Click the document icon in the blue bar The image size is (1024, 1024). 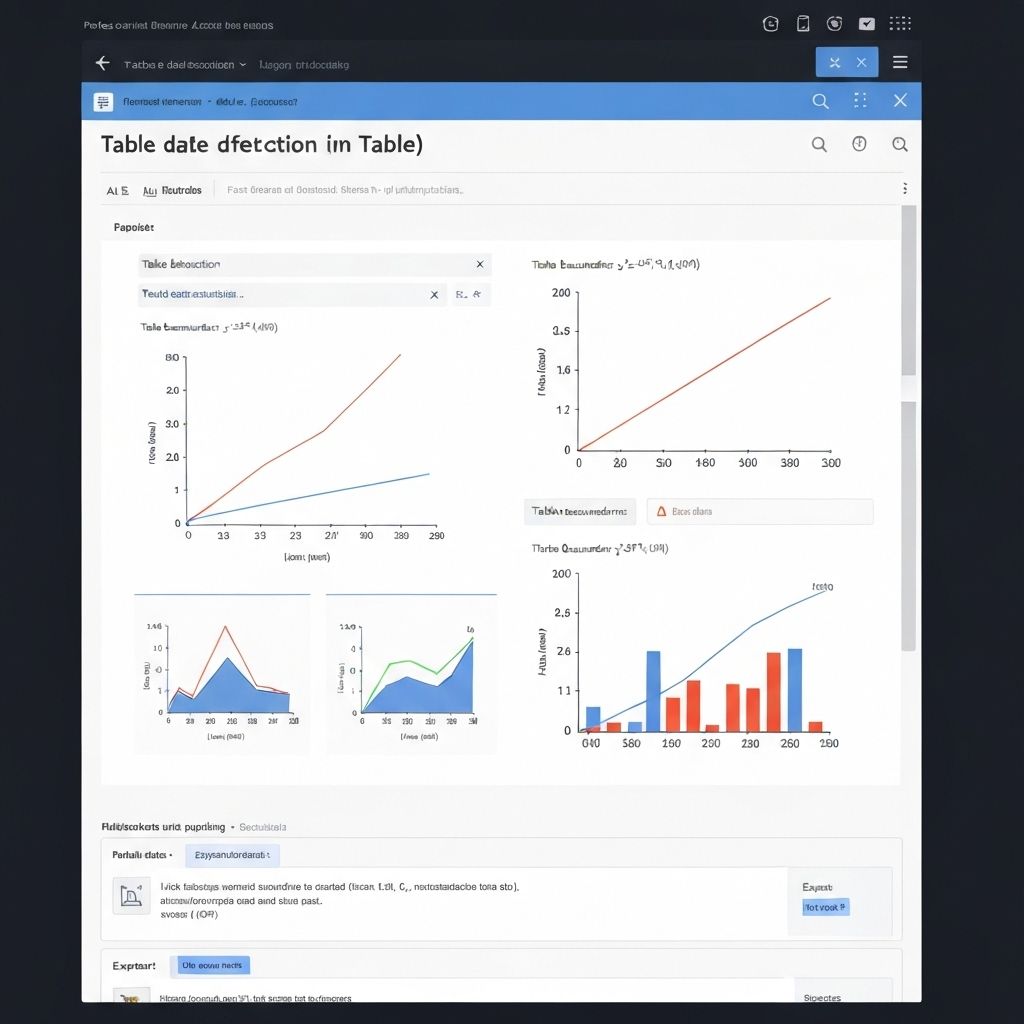103,102
